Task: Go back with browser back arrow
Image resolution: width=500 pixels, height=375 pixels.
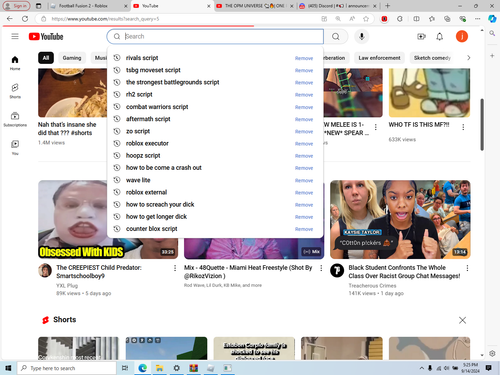Action: (10, 19)
